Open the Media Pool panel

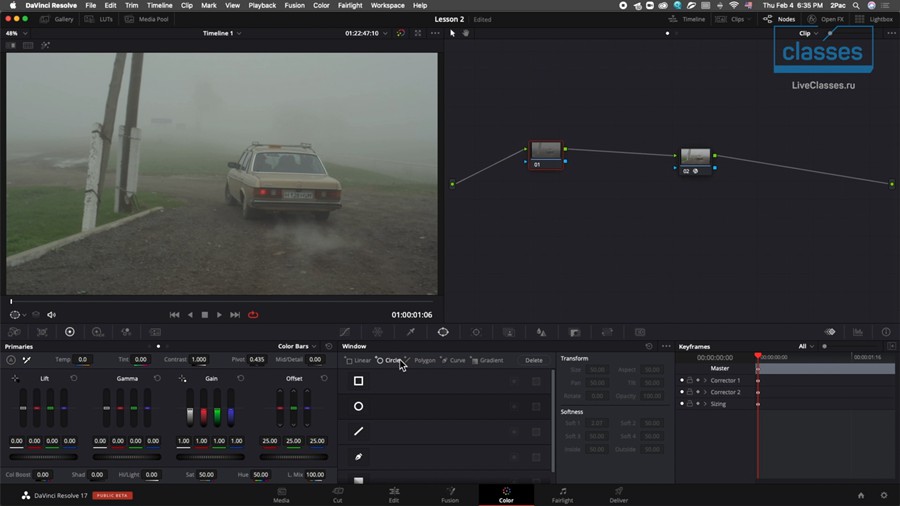click(147, 19)
